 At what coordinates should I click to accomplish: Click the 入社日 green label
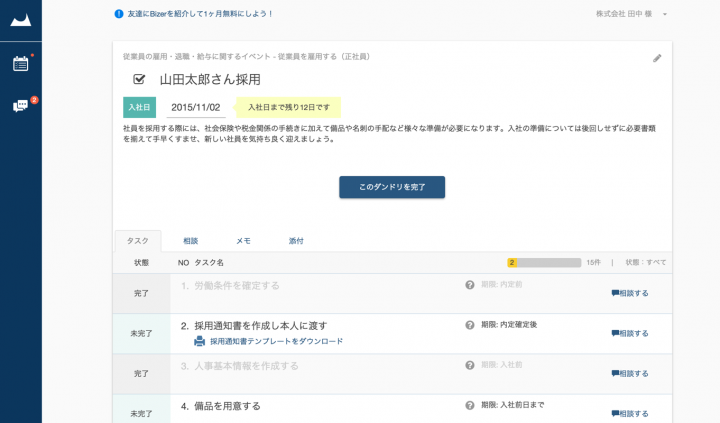(x=140, y=107)
